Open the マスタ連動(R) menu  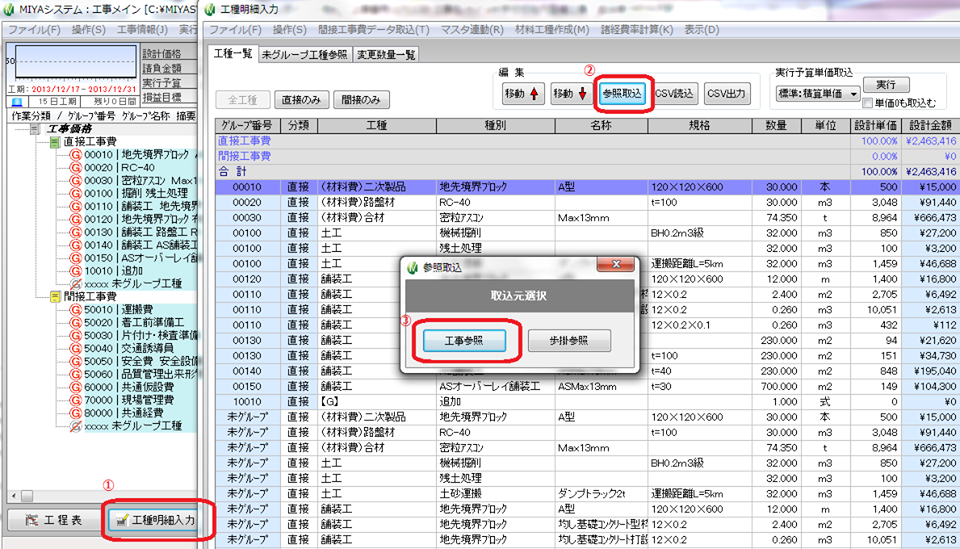pyautogui.click(x=472, y=29)
